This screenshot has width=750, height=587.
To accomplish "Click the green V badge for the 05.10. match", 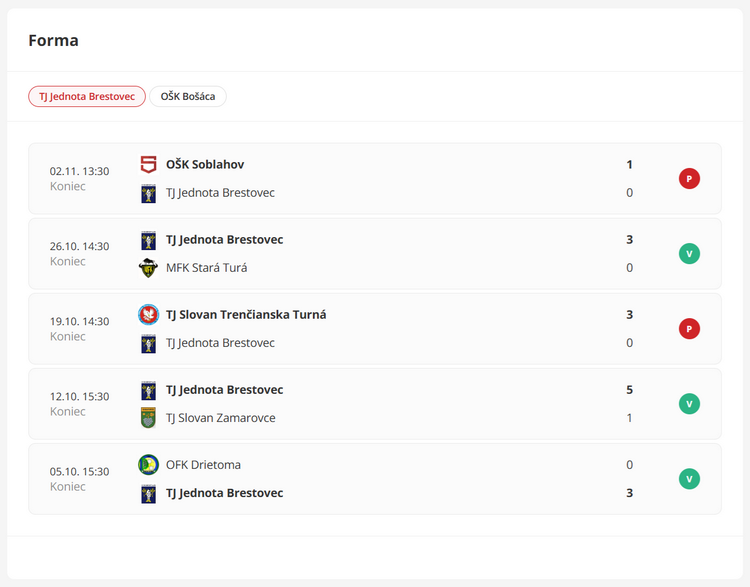I will point(689,479).
